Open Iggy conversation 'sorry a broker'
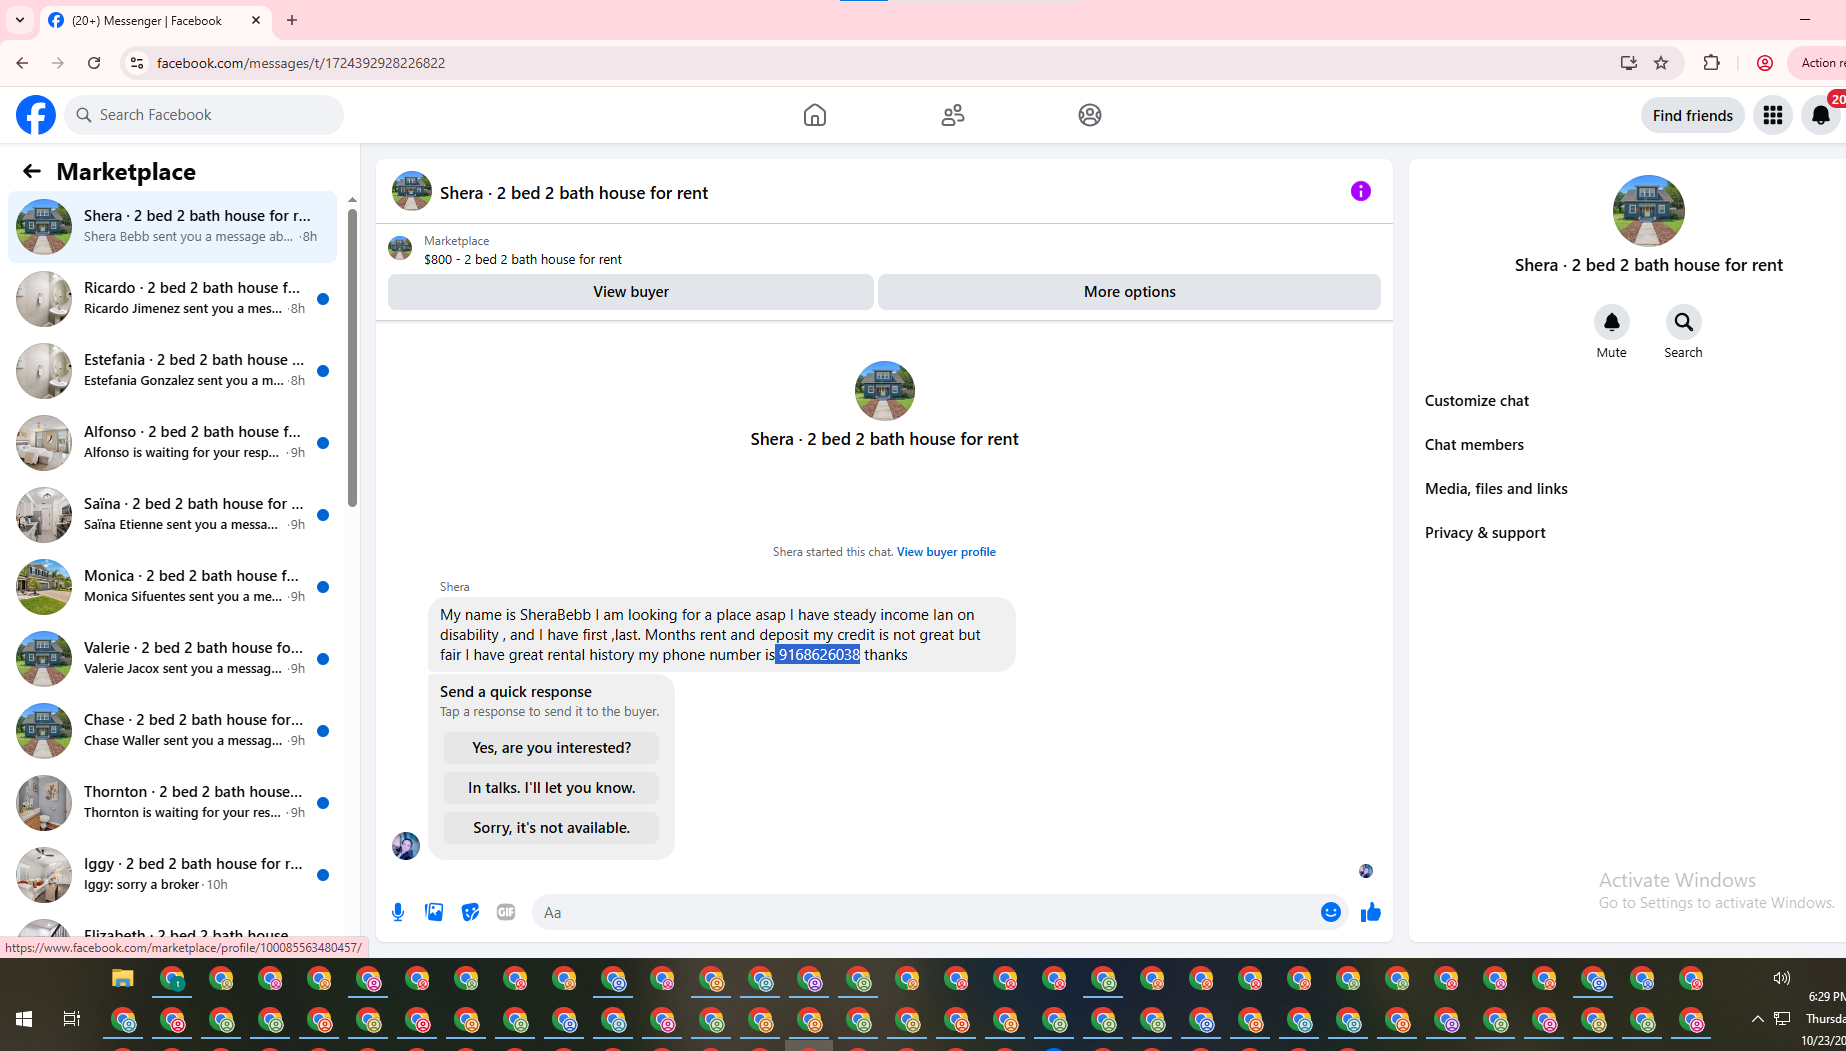Image resolution: width=1846 pixels, height=1051 pixels. [172, 874]
